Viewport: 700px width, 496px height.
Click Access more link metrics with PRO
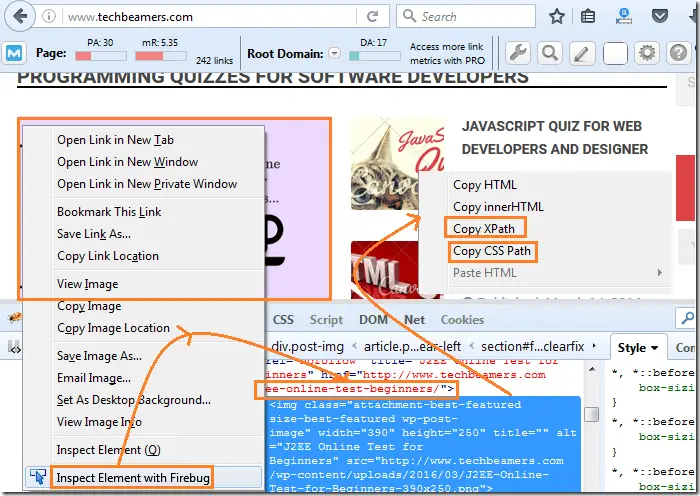(x=446, y=54)
